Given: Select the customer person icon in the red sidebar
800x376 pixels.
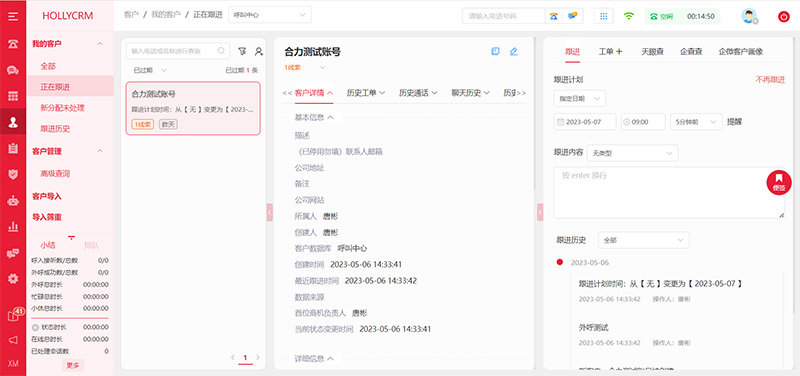Looking at the screenshot, I should point(13,122).
